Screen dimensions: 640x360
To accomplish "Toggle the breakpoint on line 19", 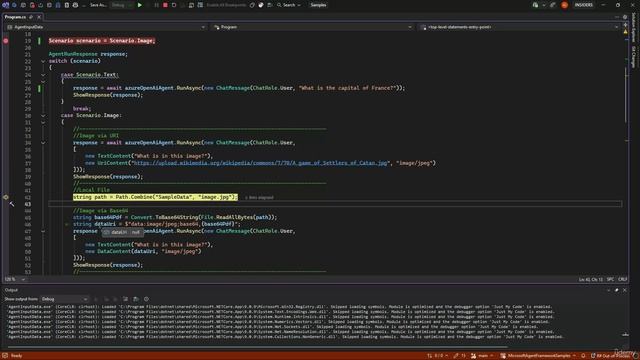I will click(x=6, y=40).
